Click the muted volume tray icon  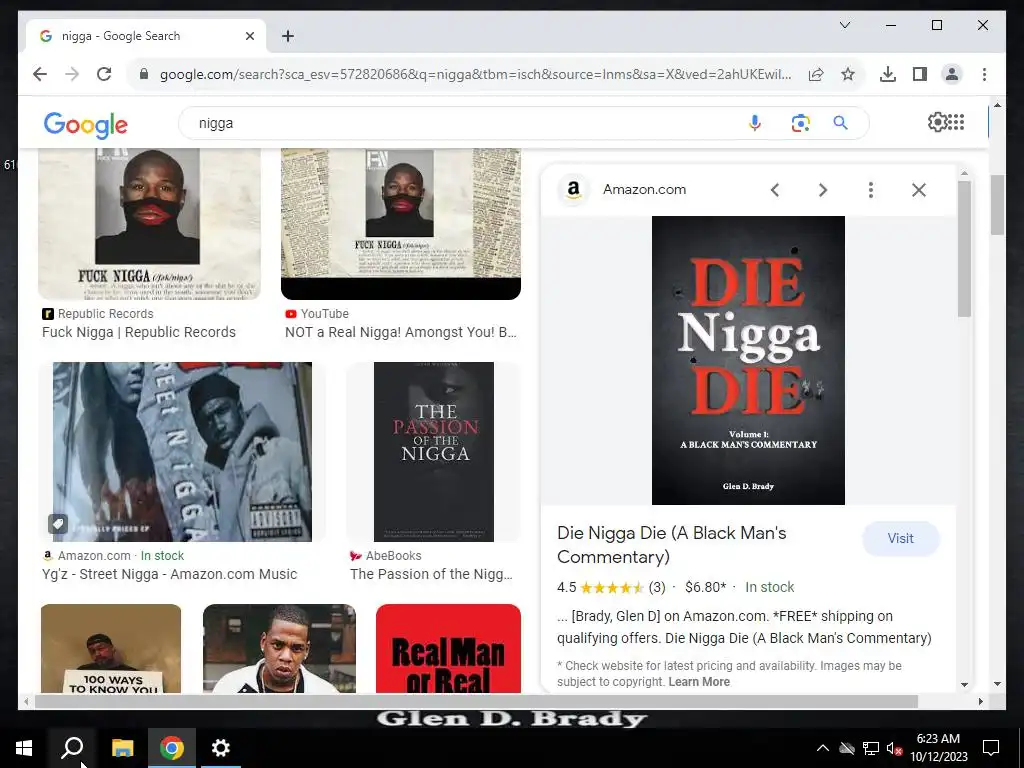[894, 748]
